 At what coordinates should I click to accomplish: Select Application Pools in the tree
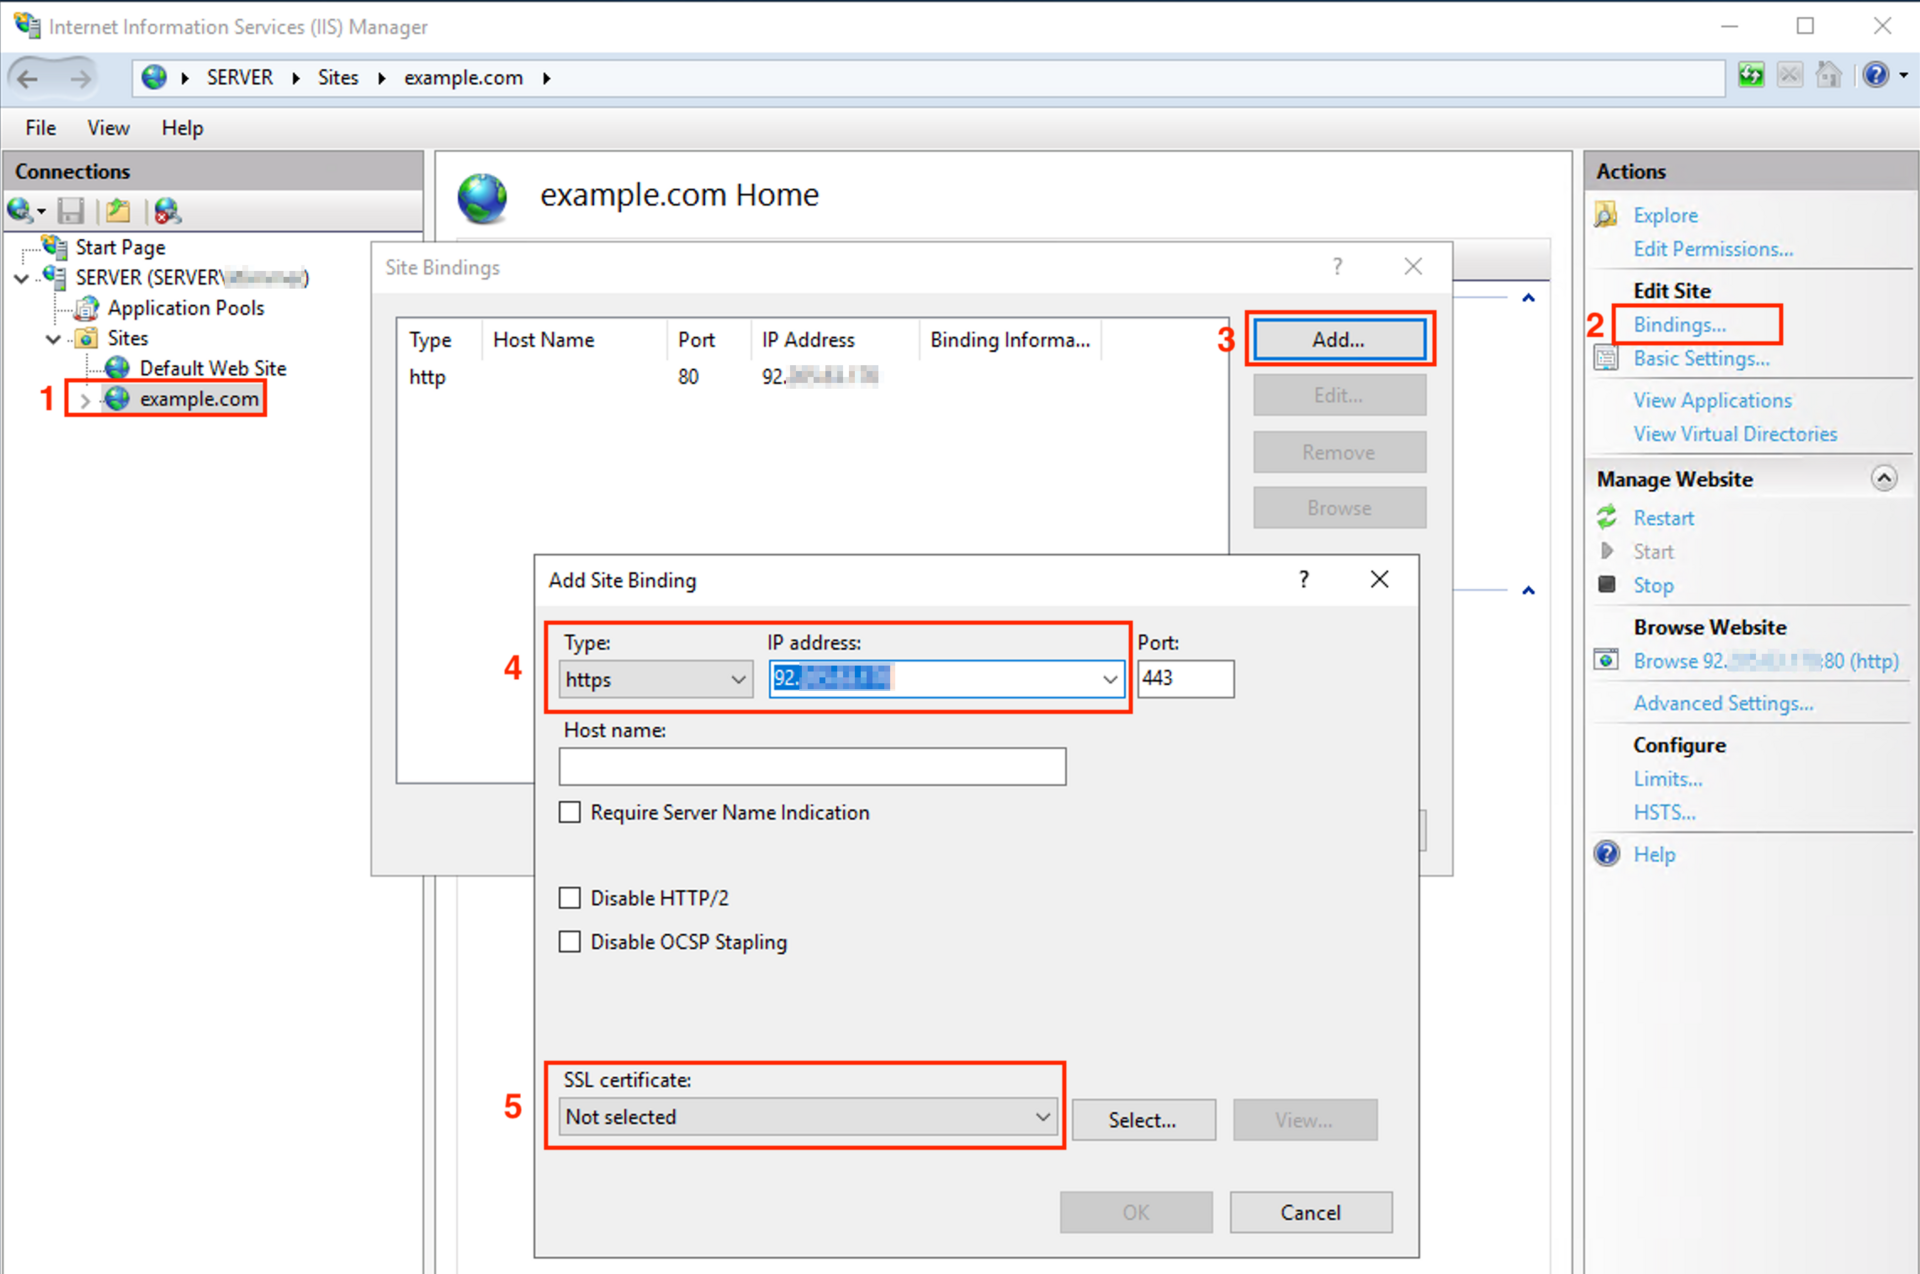click(186, 308)
